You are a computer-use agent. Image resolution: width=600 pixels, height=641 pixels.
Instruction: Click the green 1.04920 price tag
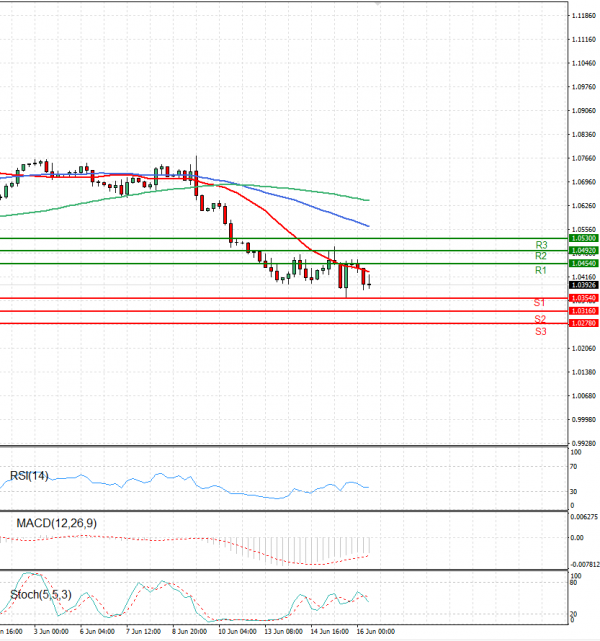click(x=584, y=251)
